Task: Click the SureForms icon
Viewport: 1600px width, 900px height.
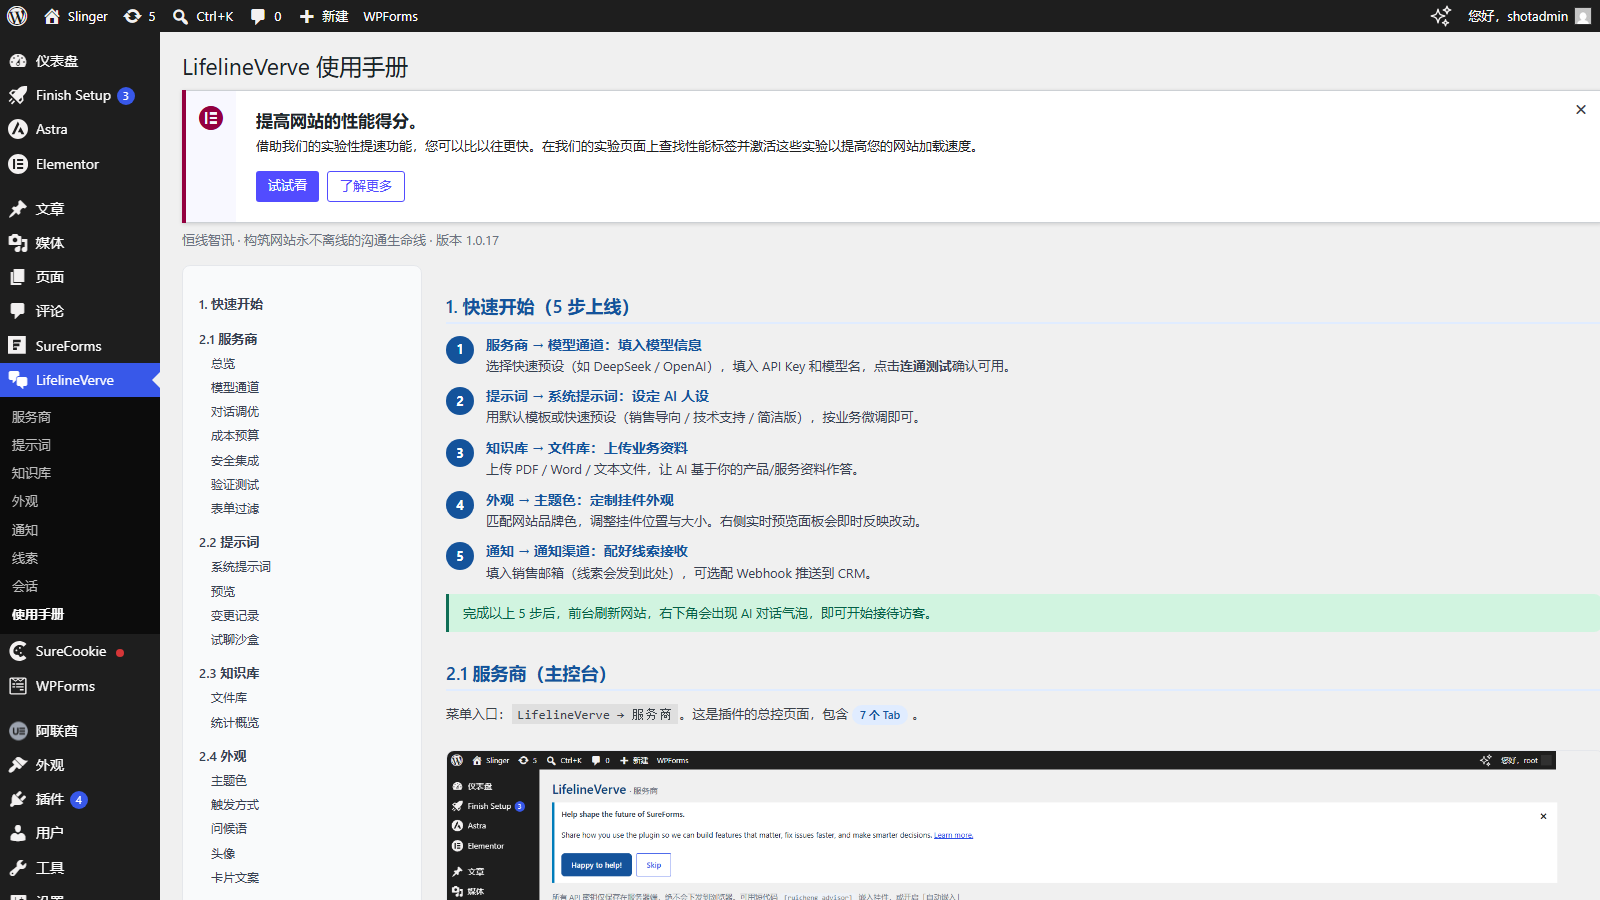Action: click(x=18, y=346)
